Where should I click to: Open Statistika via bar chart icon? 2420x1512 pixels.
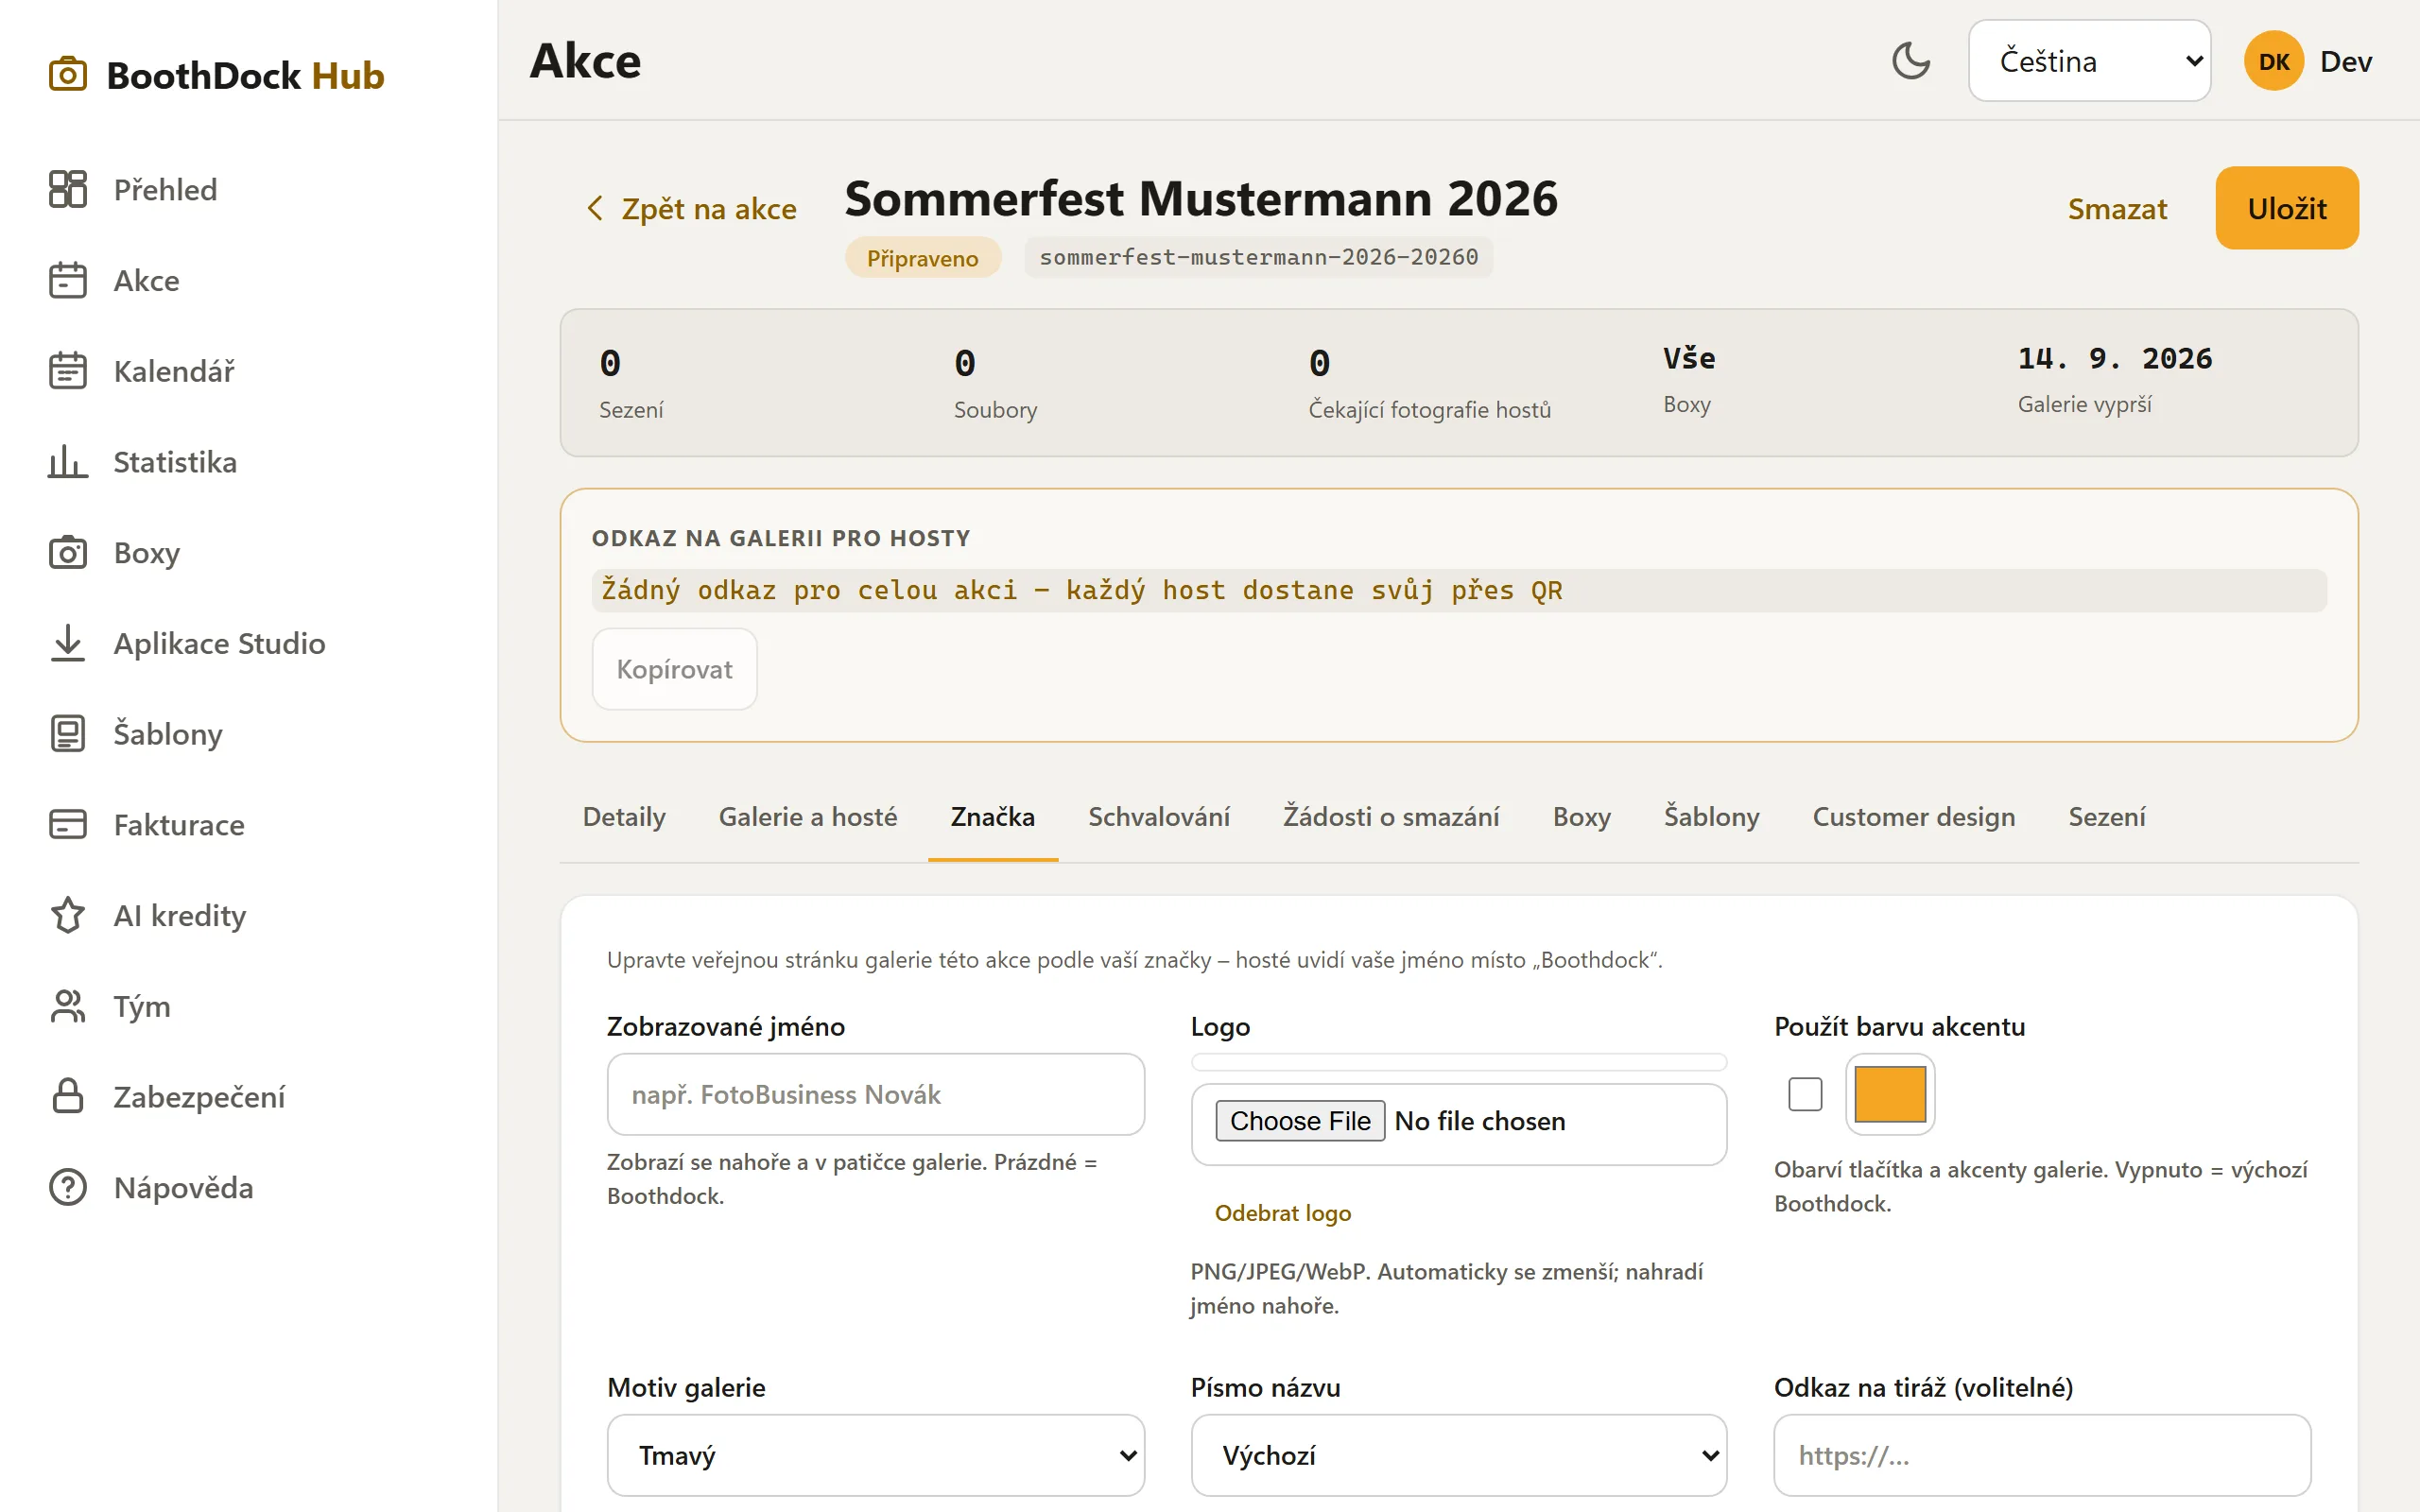click(x=68, y=462)
